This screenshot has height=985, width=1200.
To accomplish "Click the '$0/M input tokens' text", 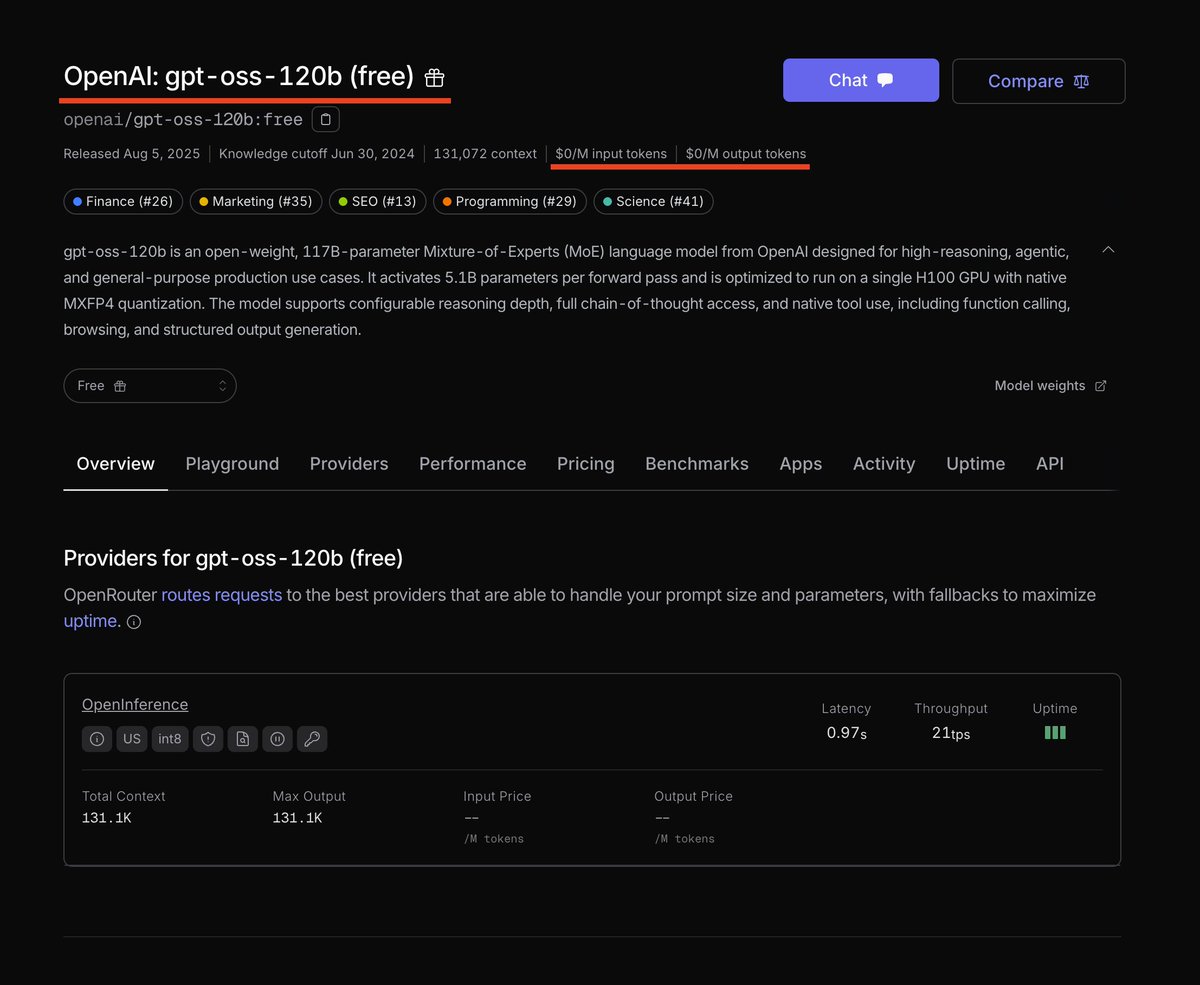I will coord(611,154).
